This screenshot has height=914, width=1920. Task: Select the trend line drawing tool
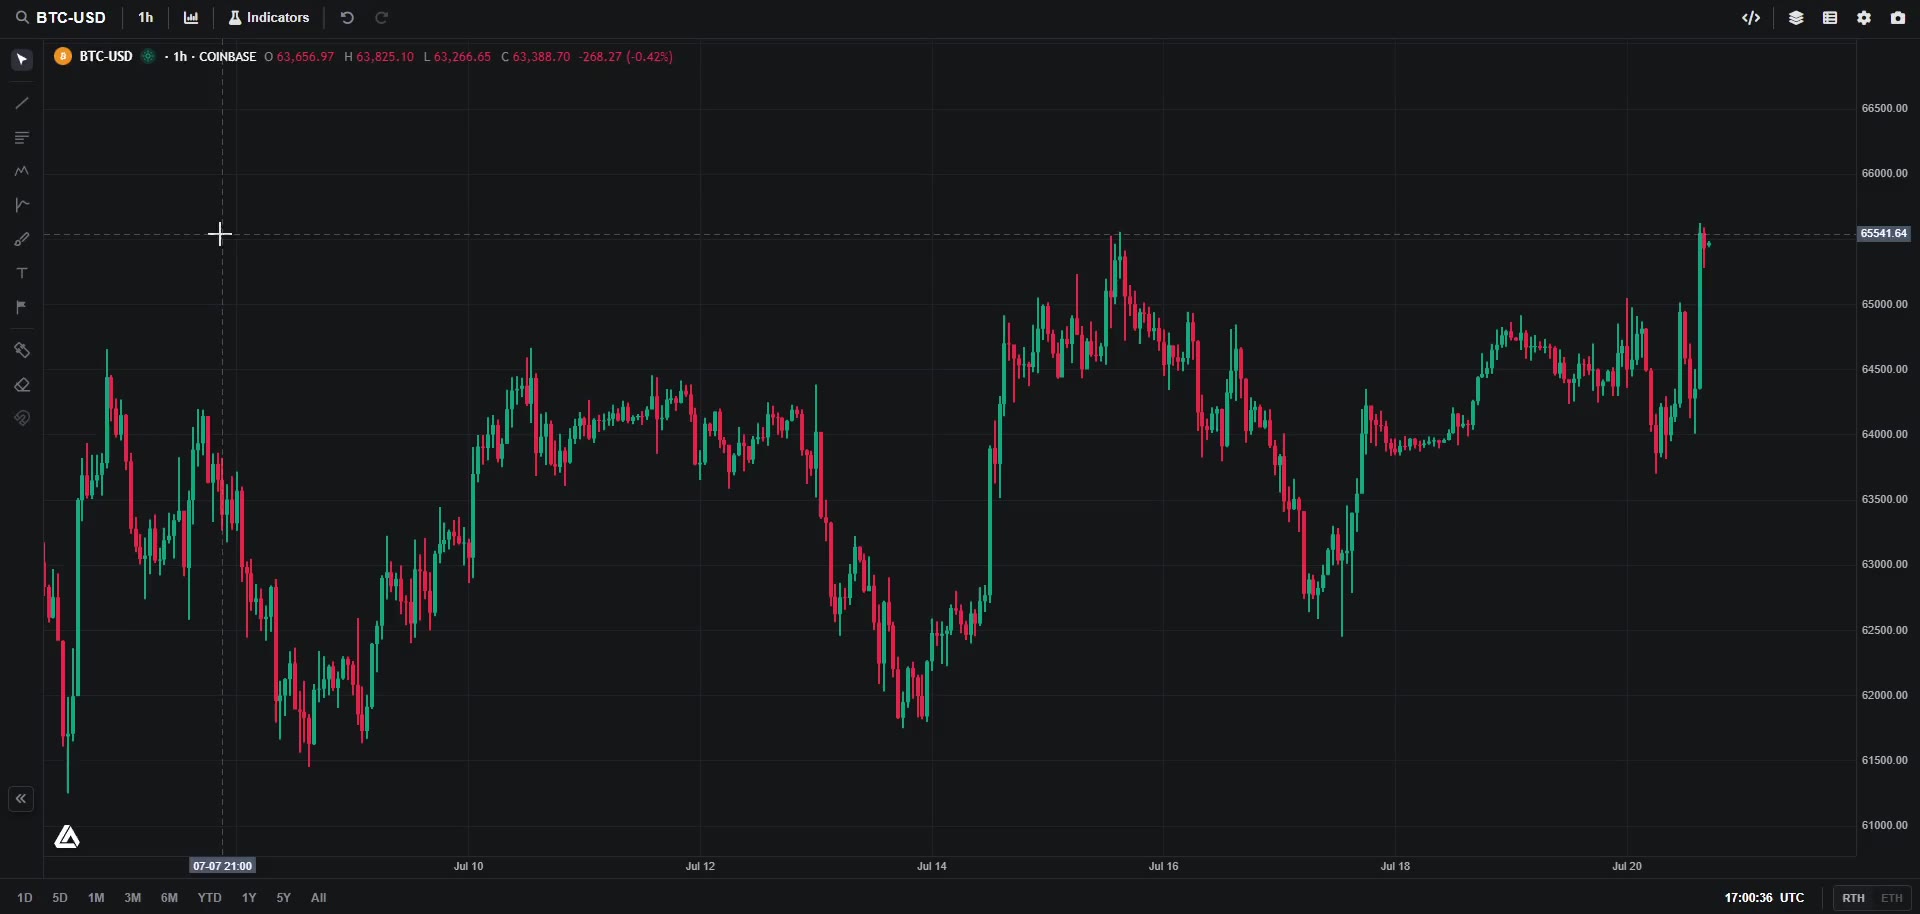pos(22,103)
